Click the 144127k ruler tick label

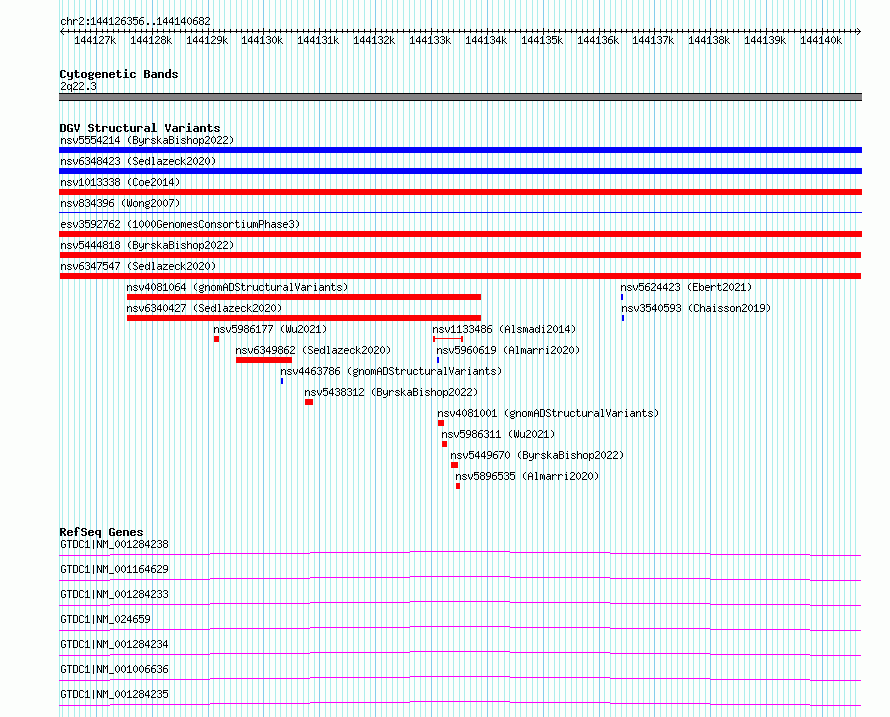pos(95,40)
